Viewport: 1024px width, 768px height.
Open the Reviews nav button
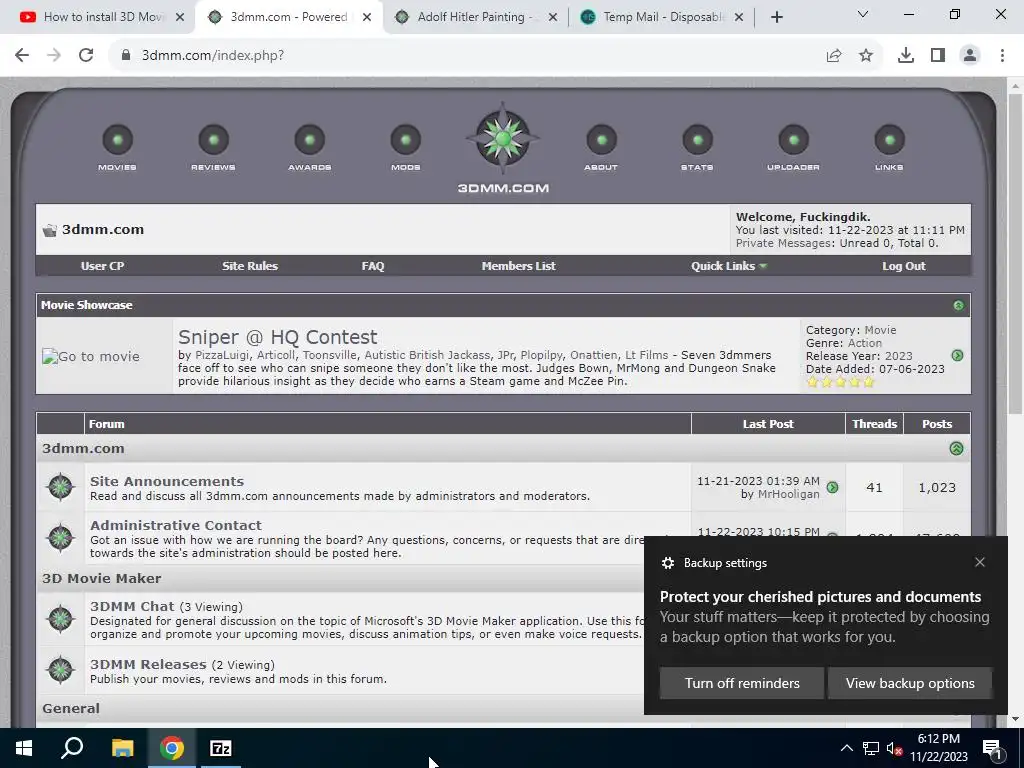click(x=214, y=147)
